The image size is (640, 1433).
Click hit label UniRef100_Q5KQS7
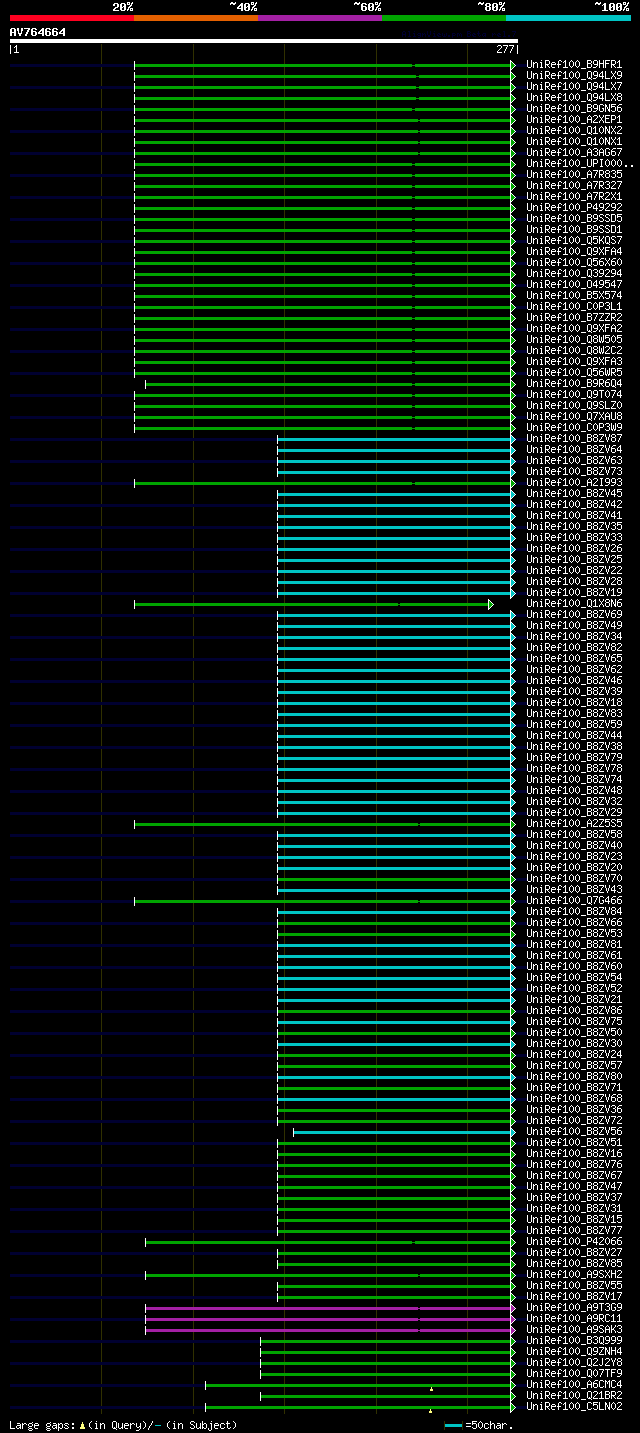pyautogui.click(x=574, y=241)
